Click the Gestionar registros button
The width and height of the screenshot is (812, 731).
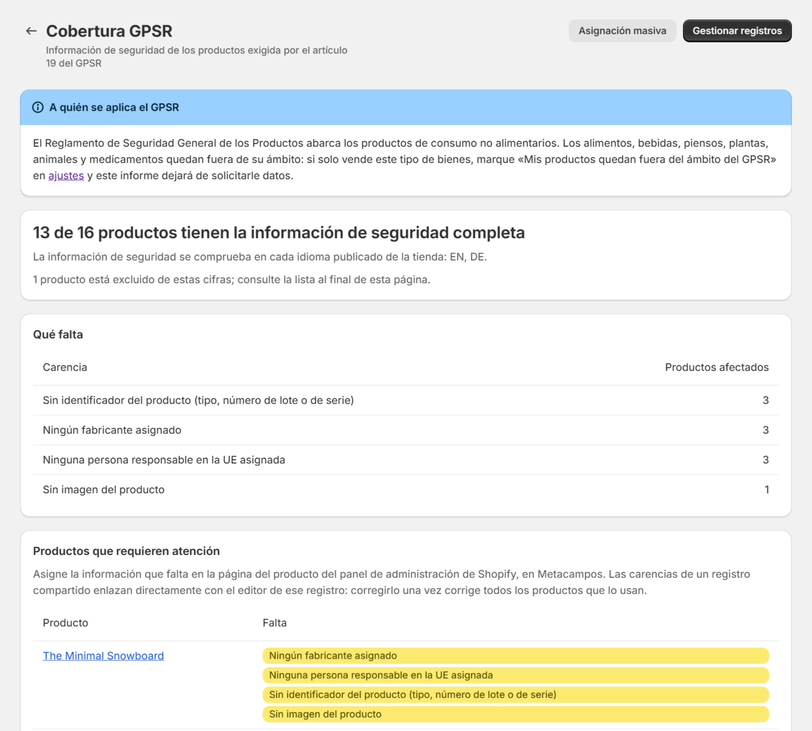737,31
